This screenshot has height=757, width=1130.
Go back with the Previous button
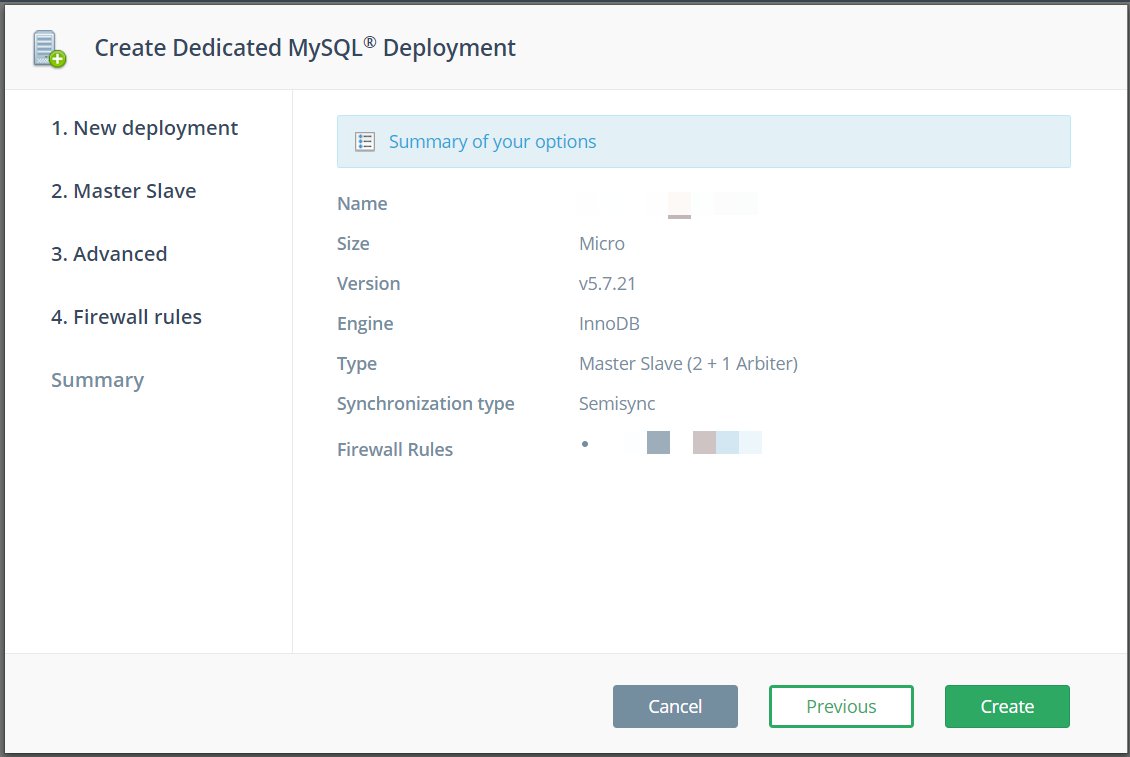[x=841, y=707]
